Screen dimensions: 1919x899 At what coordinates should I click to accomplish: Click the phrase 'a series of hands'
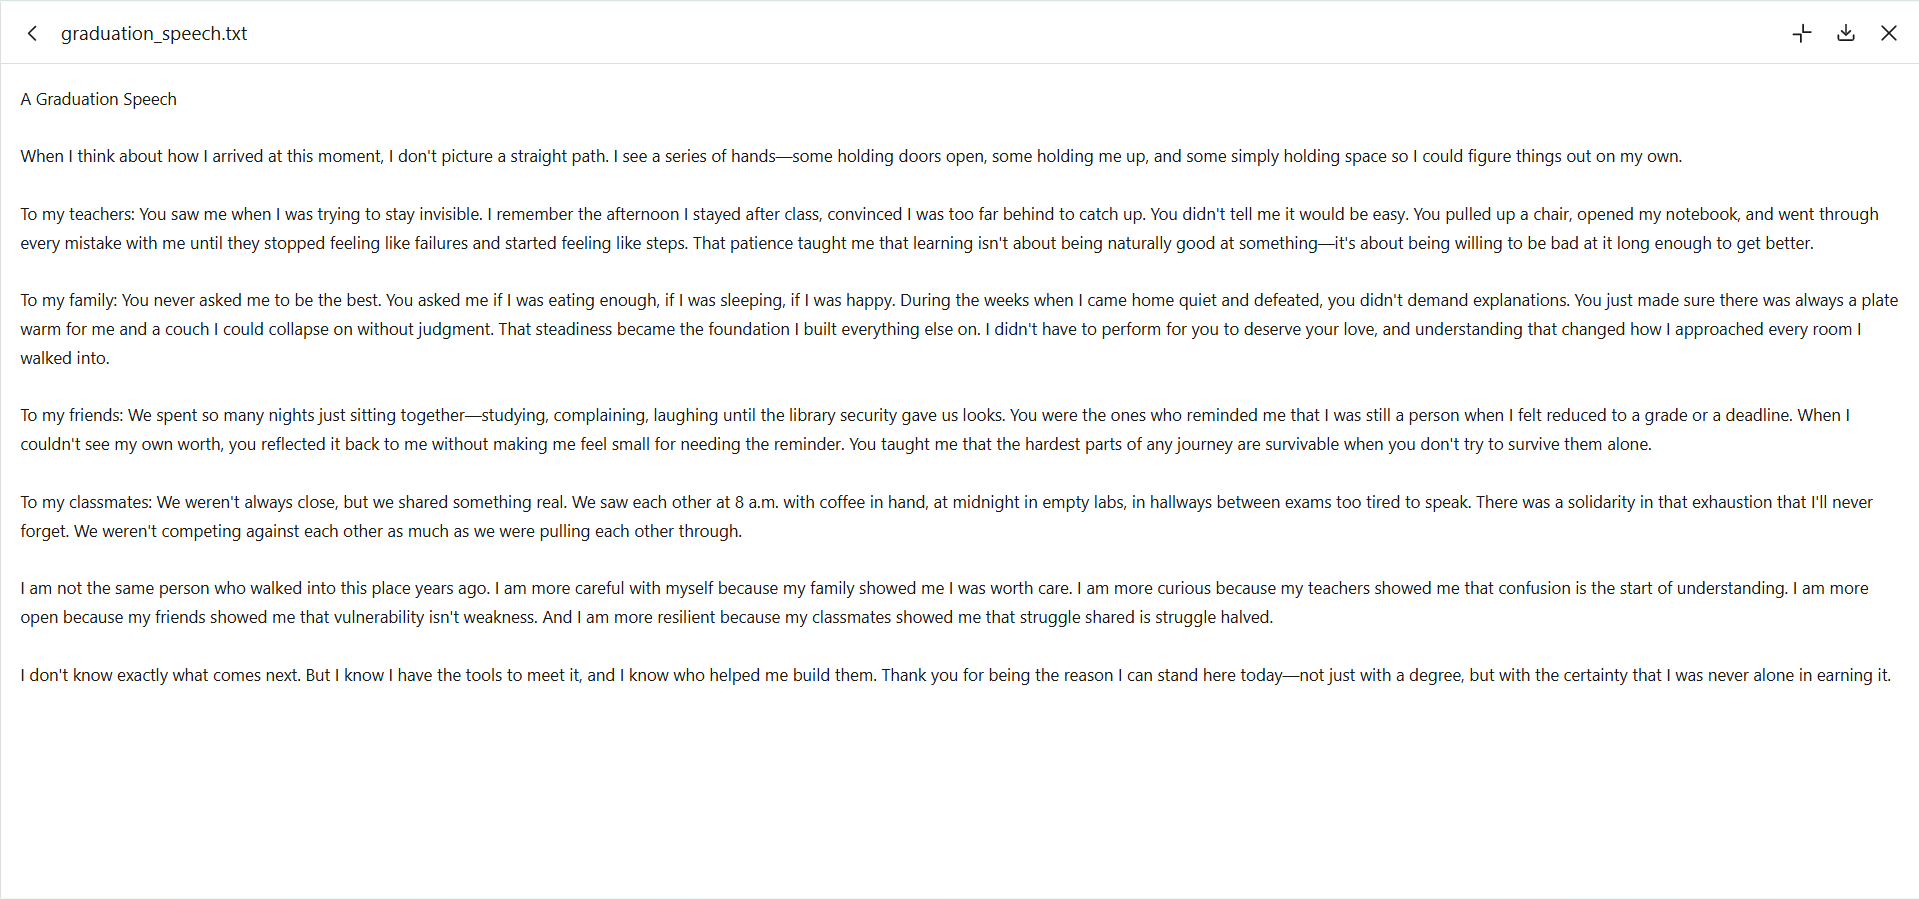pyautogui.click(x=713, y=156)
